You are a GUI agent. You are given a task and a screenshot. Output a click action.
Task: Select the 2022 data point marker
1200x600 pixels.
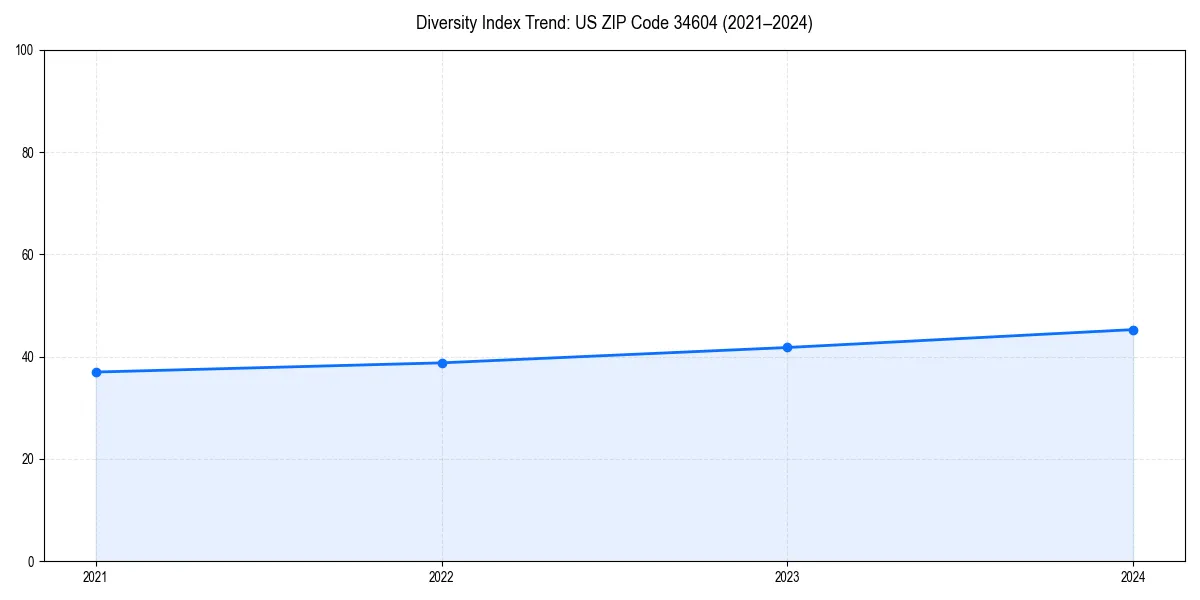442,362
